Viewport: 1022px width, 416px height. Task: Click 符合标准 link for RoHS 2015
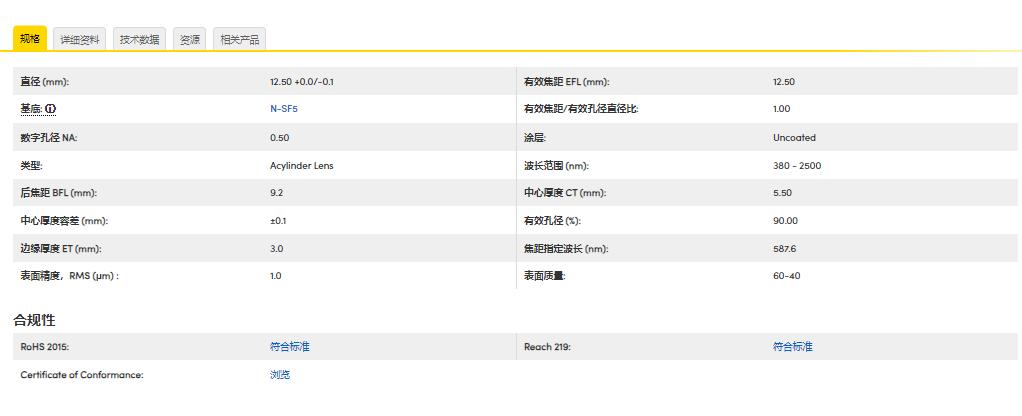coord(289,347)
